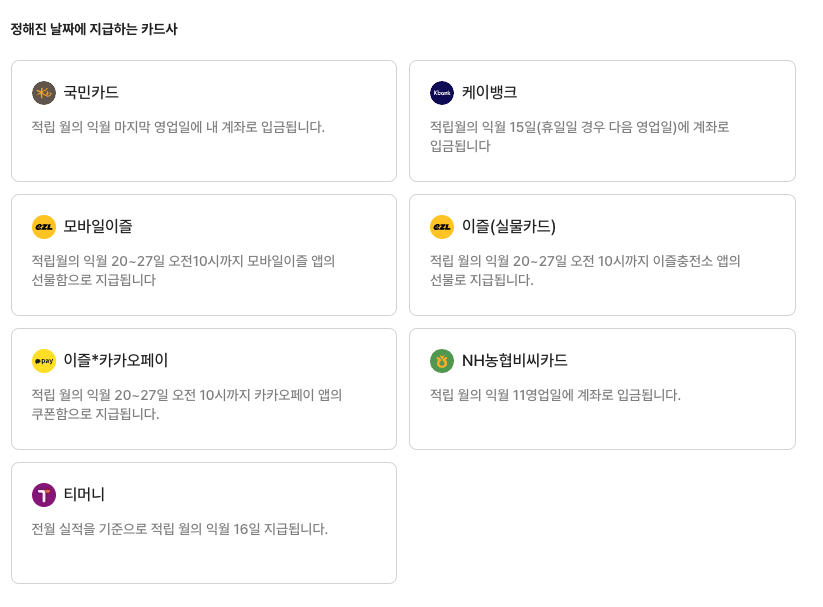Select the 티머니 card panel
The image size is (823, 607).
[204, 522]
